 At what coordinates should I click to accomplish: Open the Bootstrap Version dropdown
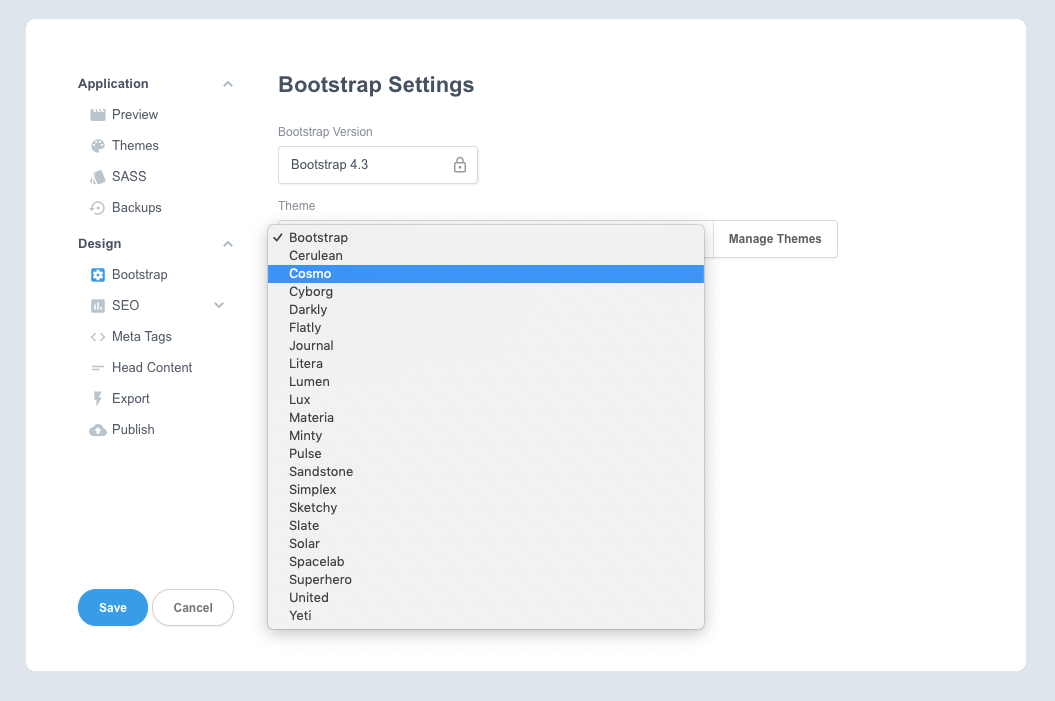[378, 165]
